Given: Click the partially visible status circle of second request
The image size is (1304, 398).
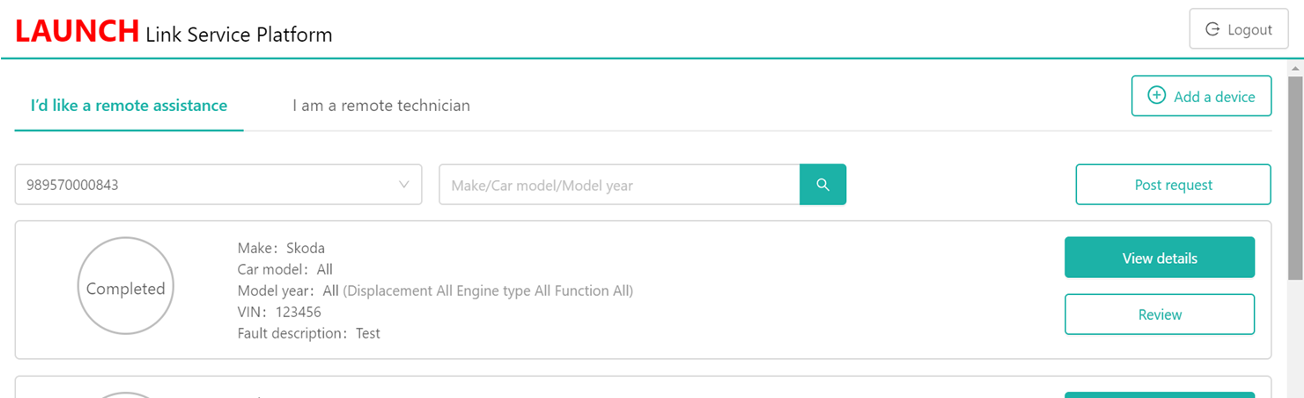Looking at the screenshot, I should [x=126, y=395].
